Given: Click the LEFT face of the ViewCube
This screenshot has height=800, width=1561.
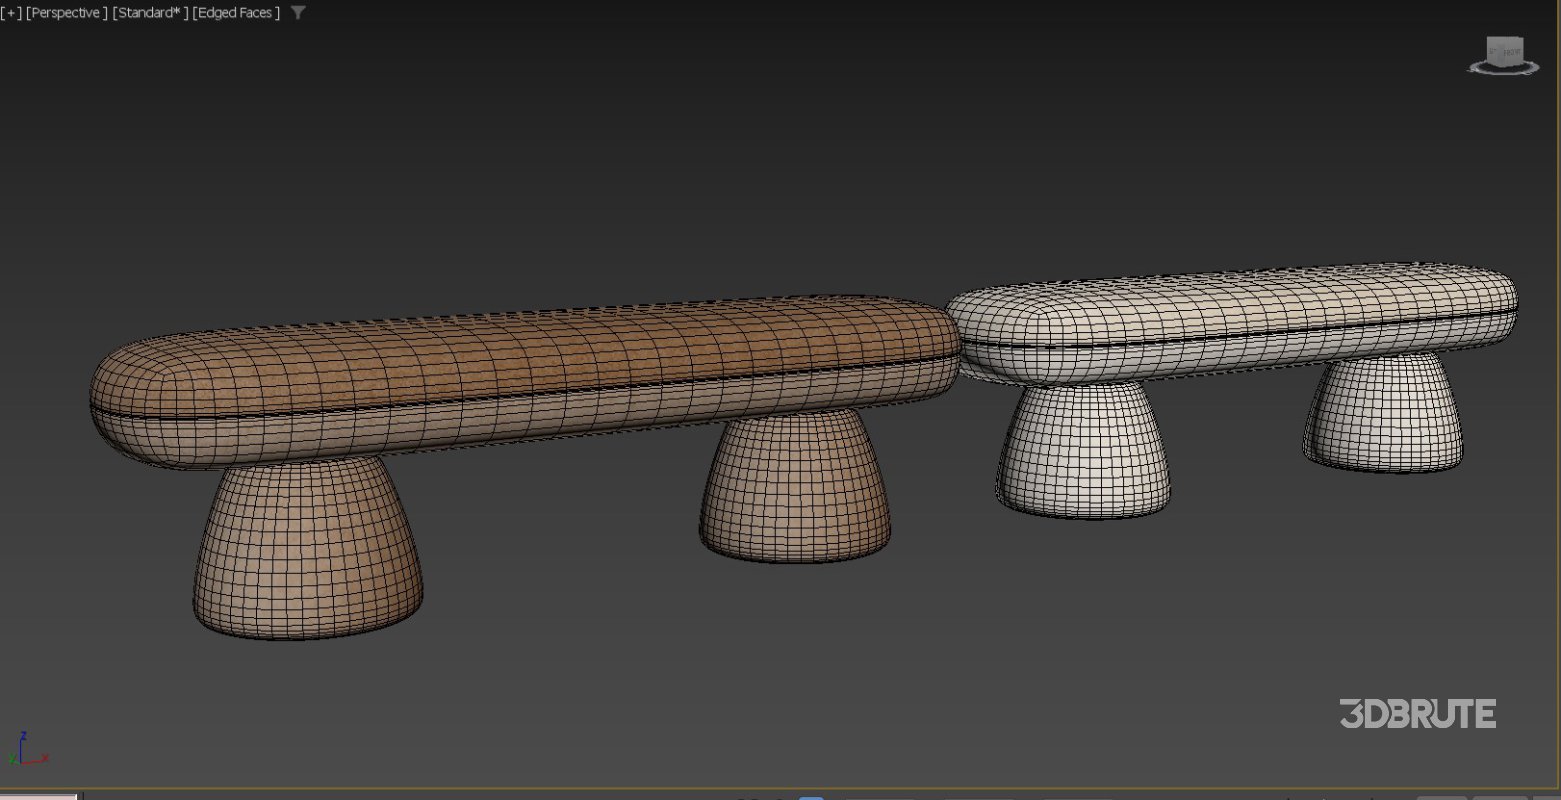Looking at the screenshot, I should [1493, 51].
